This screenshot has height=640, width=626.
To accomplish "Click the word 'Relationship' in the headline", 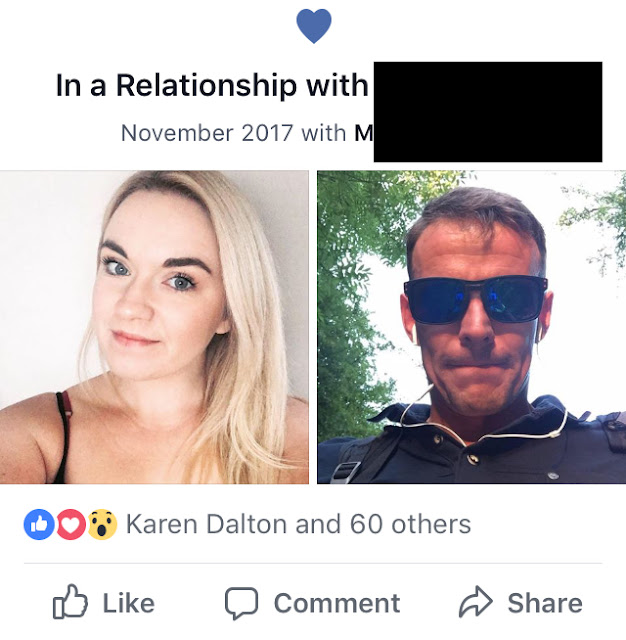I will (206, 86).
